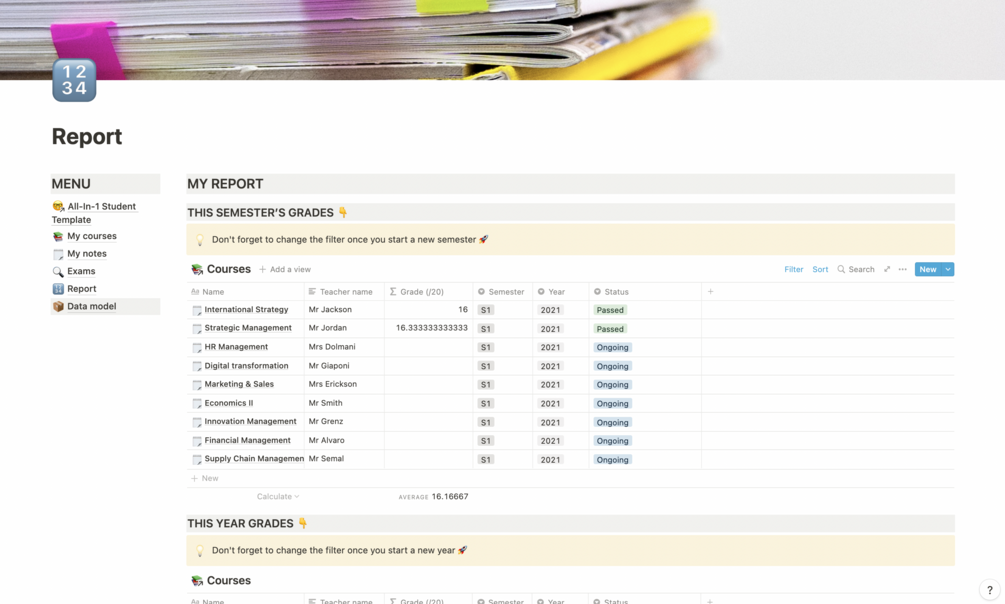Click the Grade (/20) column header

click(x=428, y=292)
